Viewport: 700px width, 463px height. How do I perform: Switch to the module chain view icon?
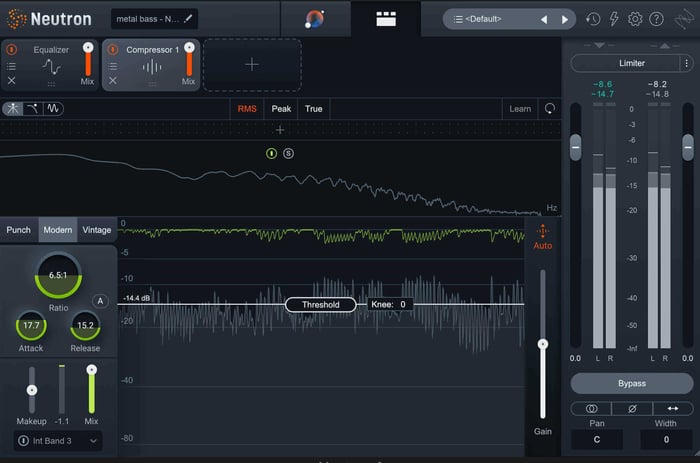tap(386, 19)
